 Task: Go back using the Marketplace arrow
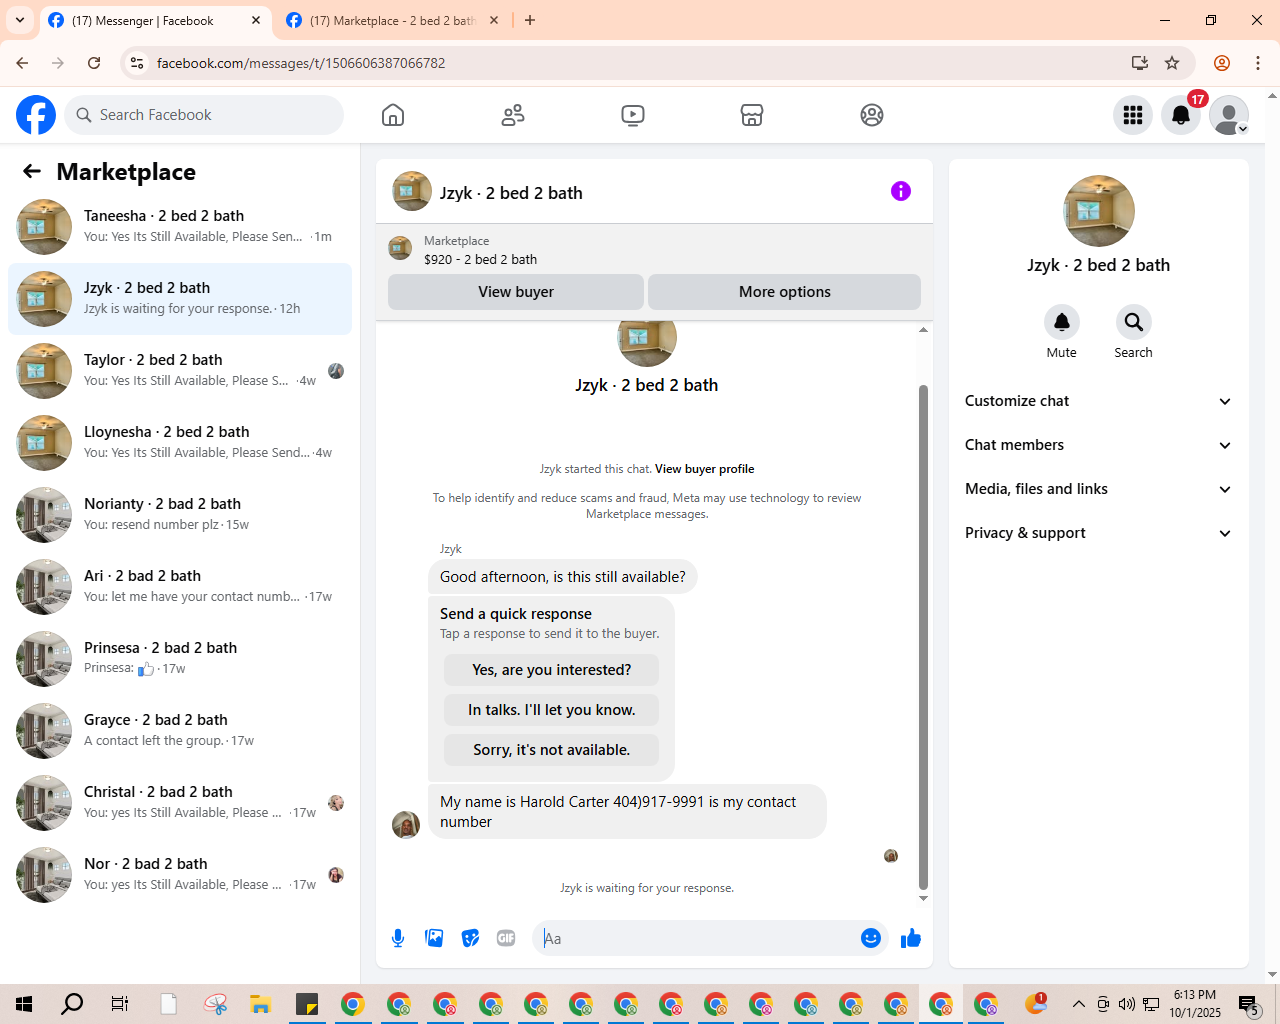[32, 171]
